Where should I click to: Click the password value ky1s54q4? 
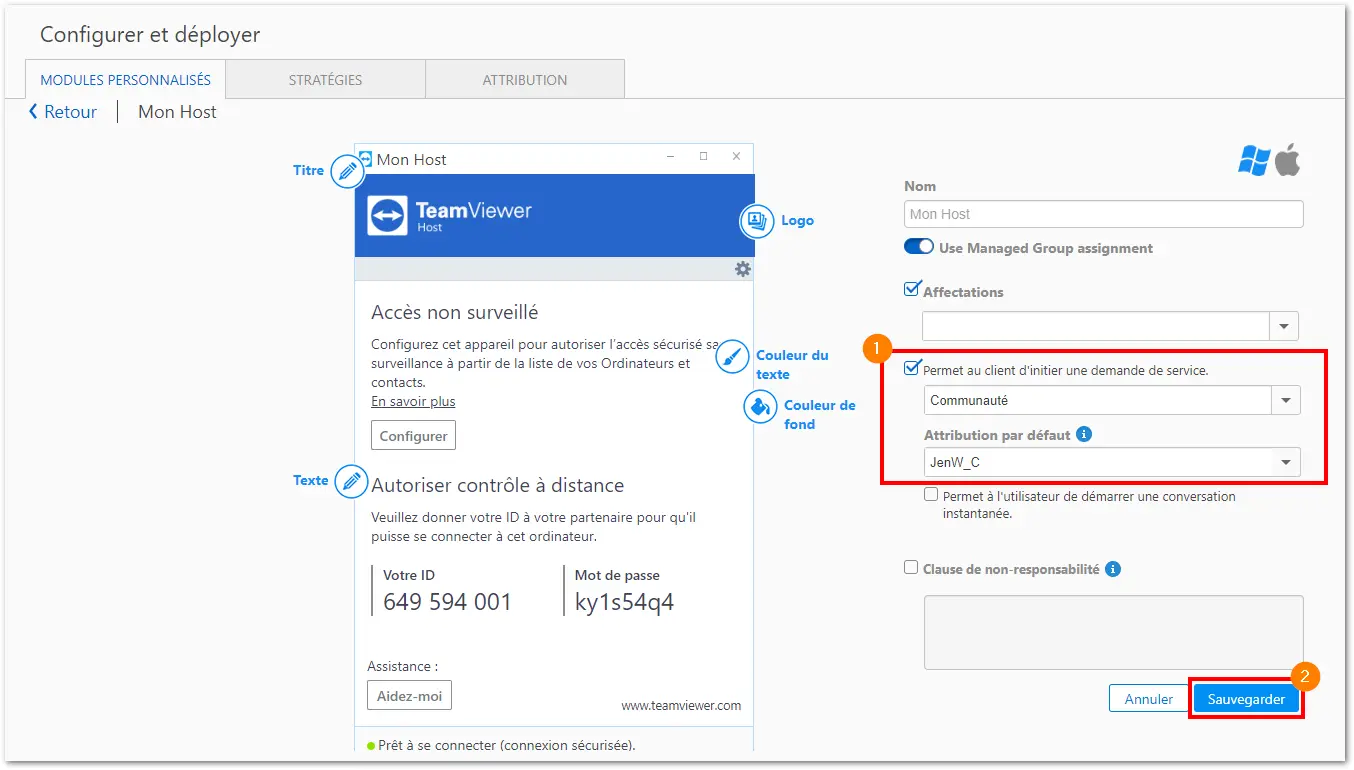[x=625, y=602]
